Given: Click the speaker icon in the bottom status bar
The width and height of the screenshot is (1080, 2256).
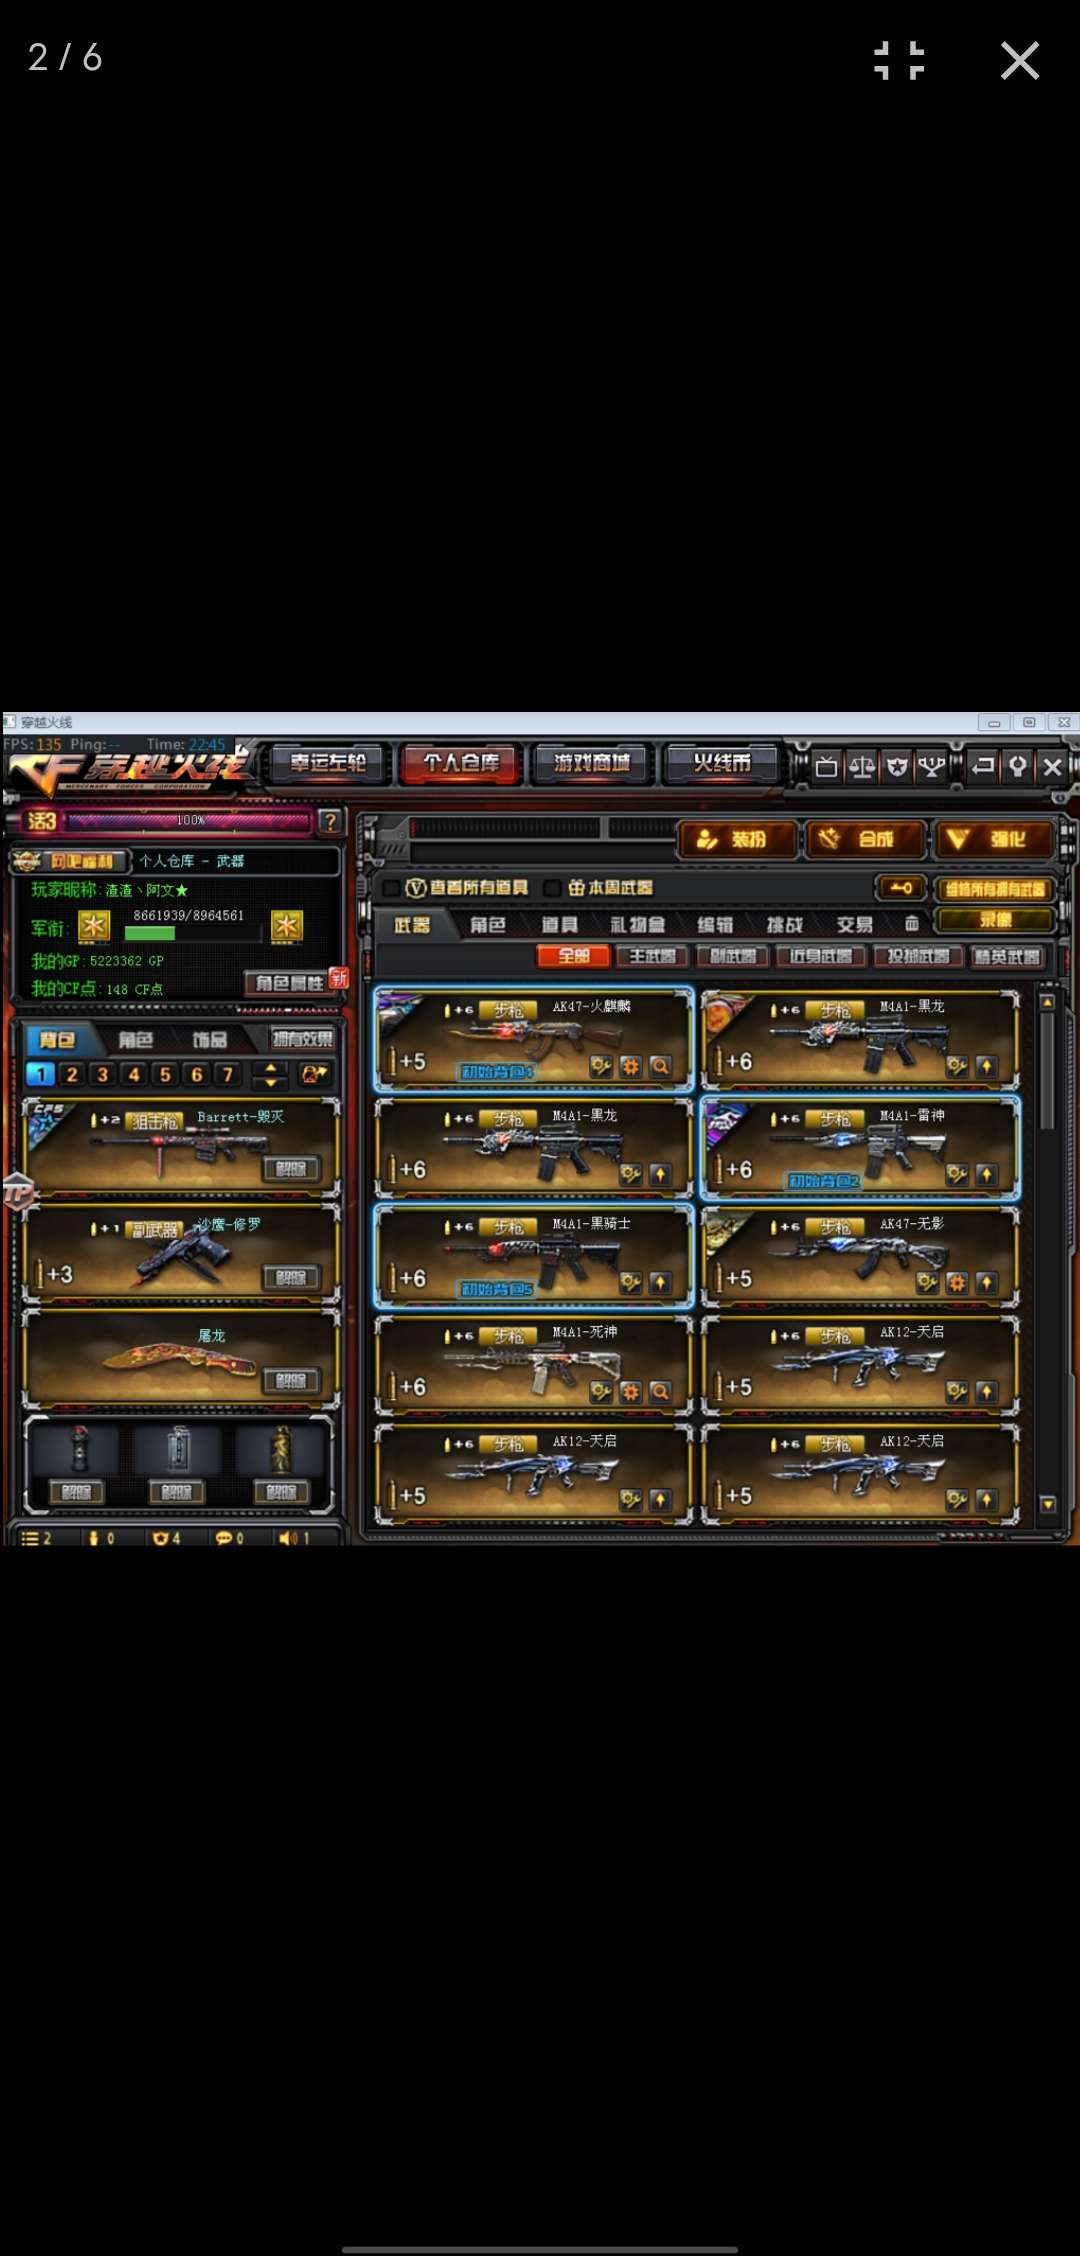Looking at the screenshot, I should (x=288, y=1538).
